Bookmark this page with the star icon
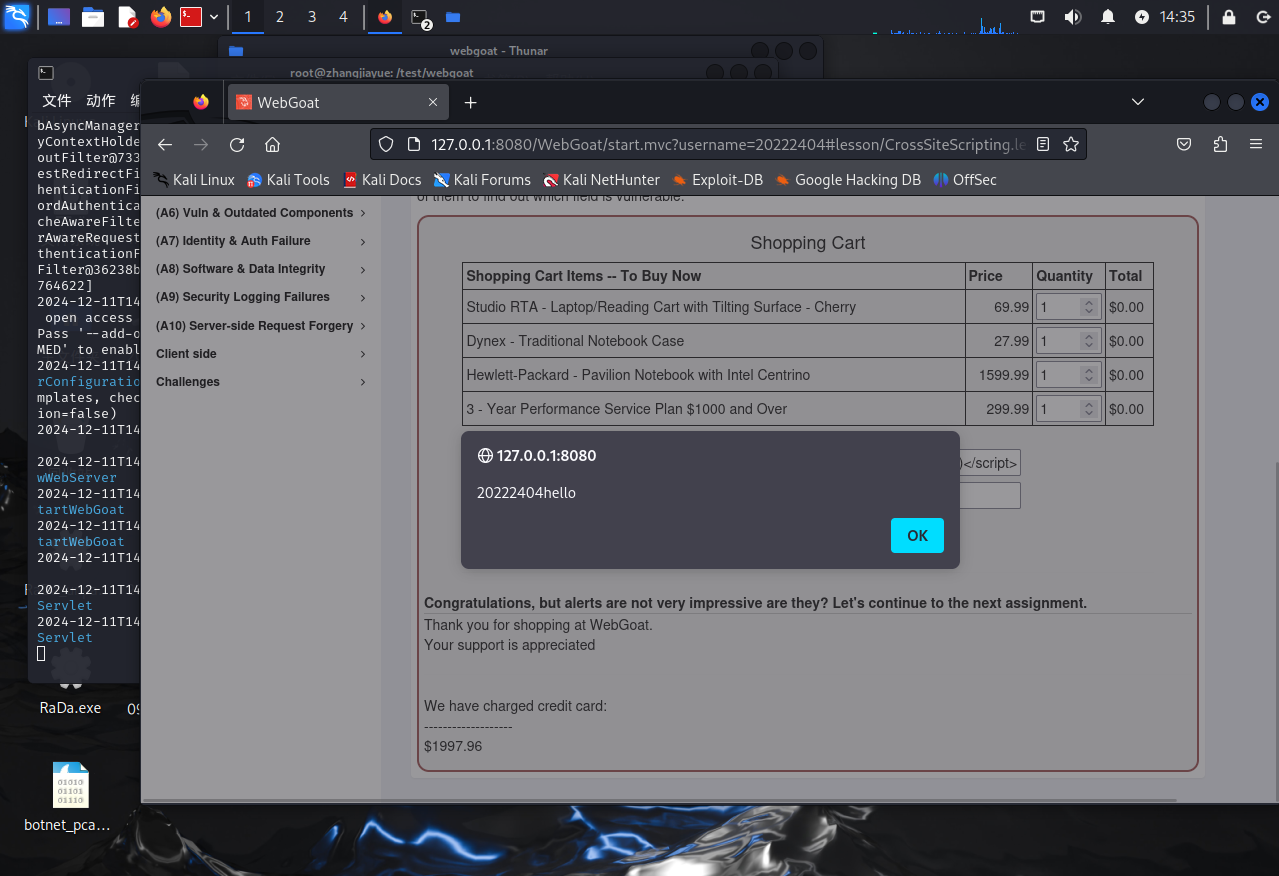The image size is (1279, 876). tap(1071, 144)
